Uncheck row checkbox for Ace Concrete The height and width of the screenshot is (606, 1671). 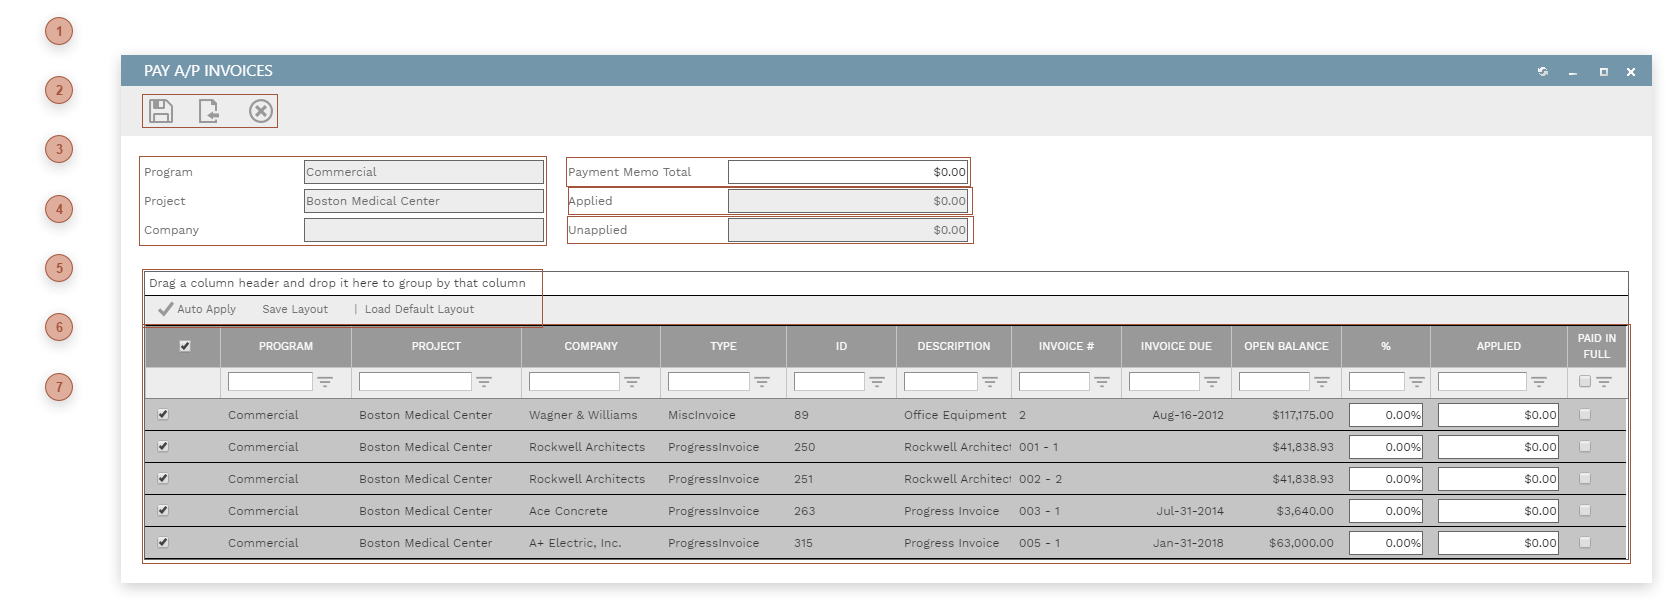[163, 510]
